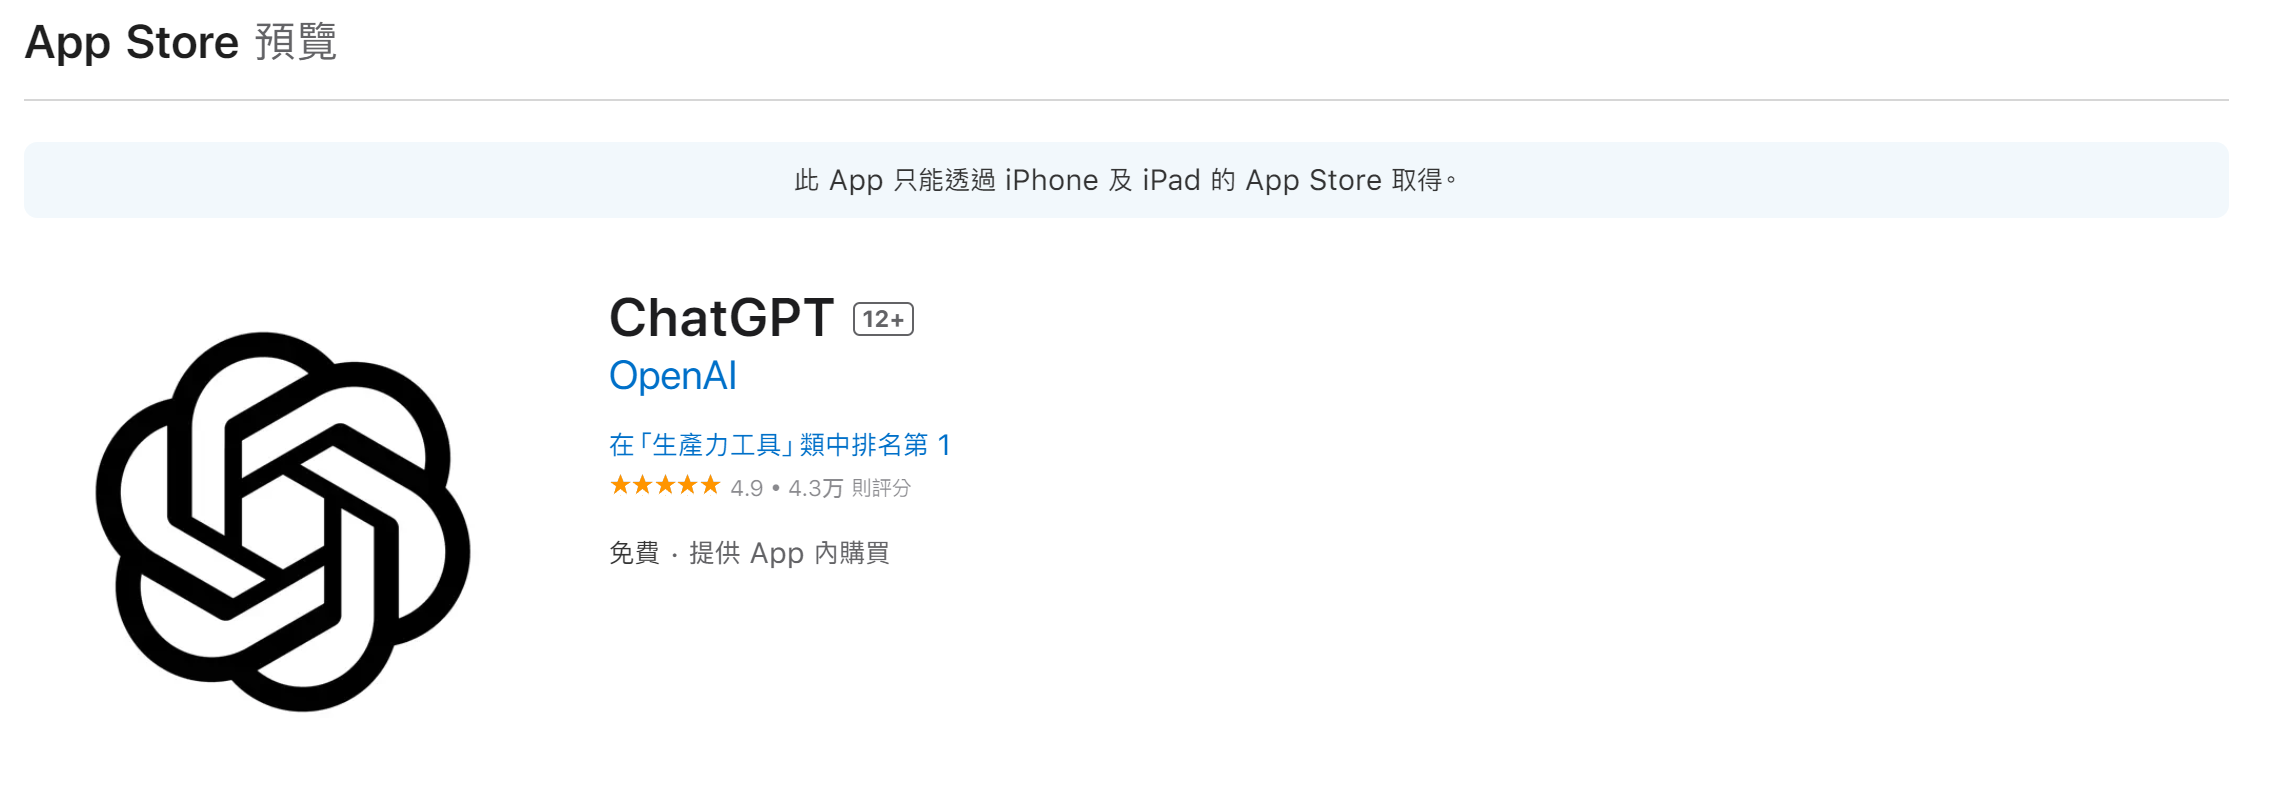Screen dimensions: 2292x796
Task: Click the 4.3万 則評分 ratings count
Action: click(x=849, y=488)
